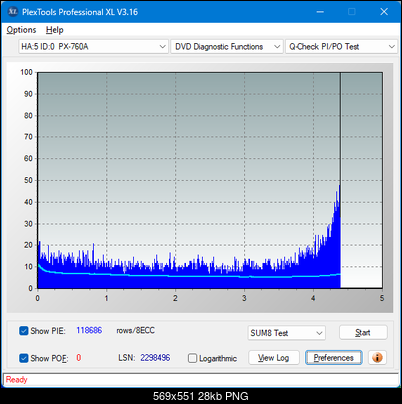This screenshot has height=404, width=402.
Task: Close the PlexTools Professional XL window
Action: point(384,12)
